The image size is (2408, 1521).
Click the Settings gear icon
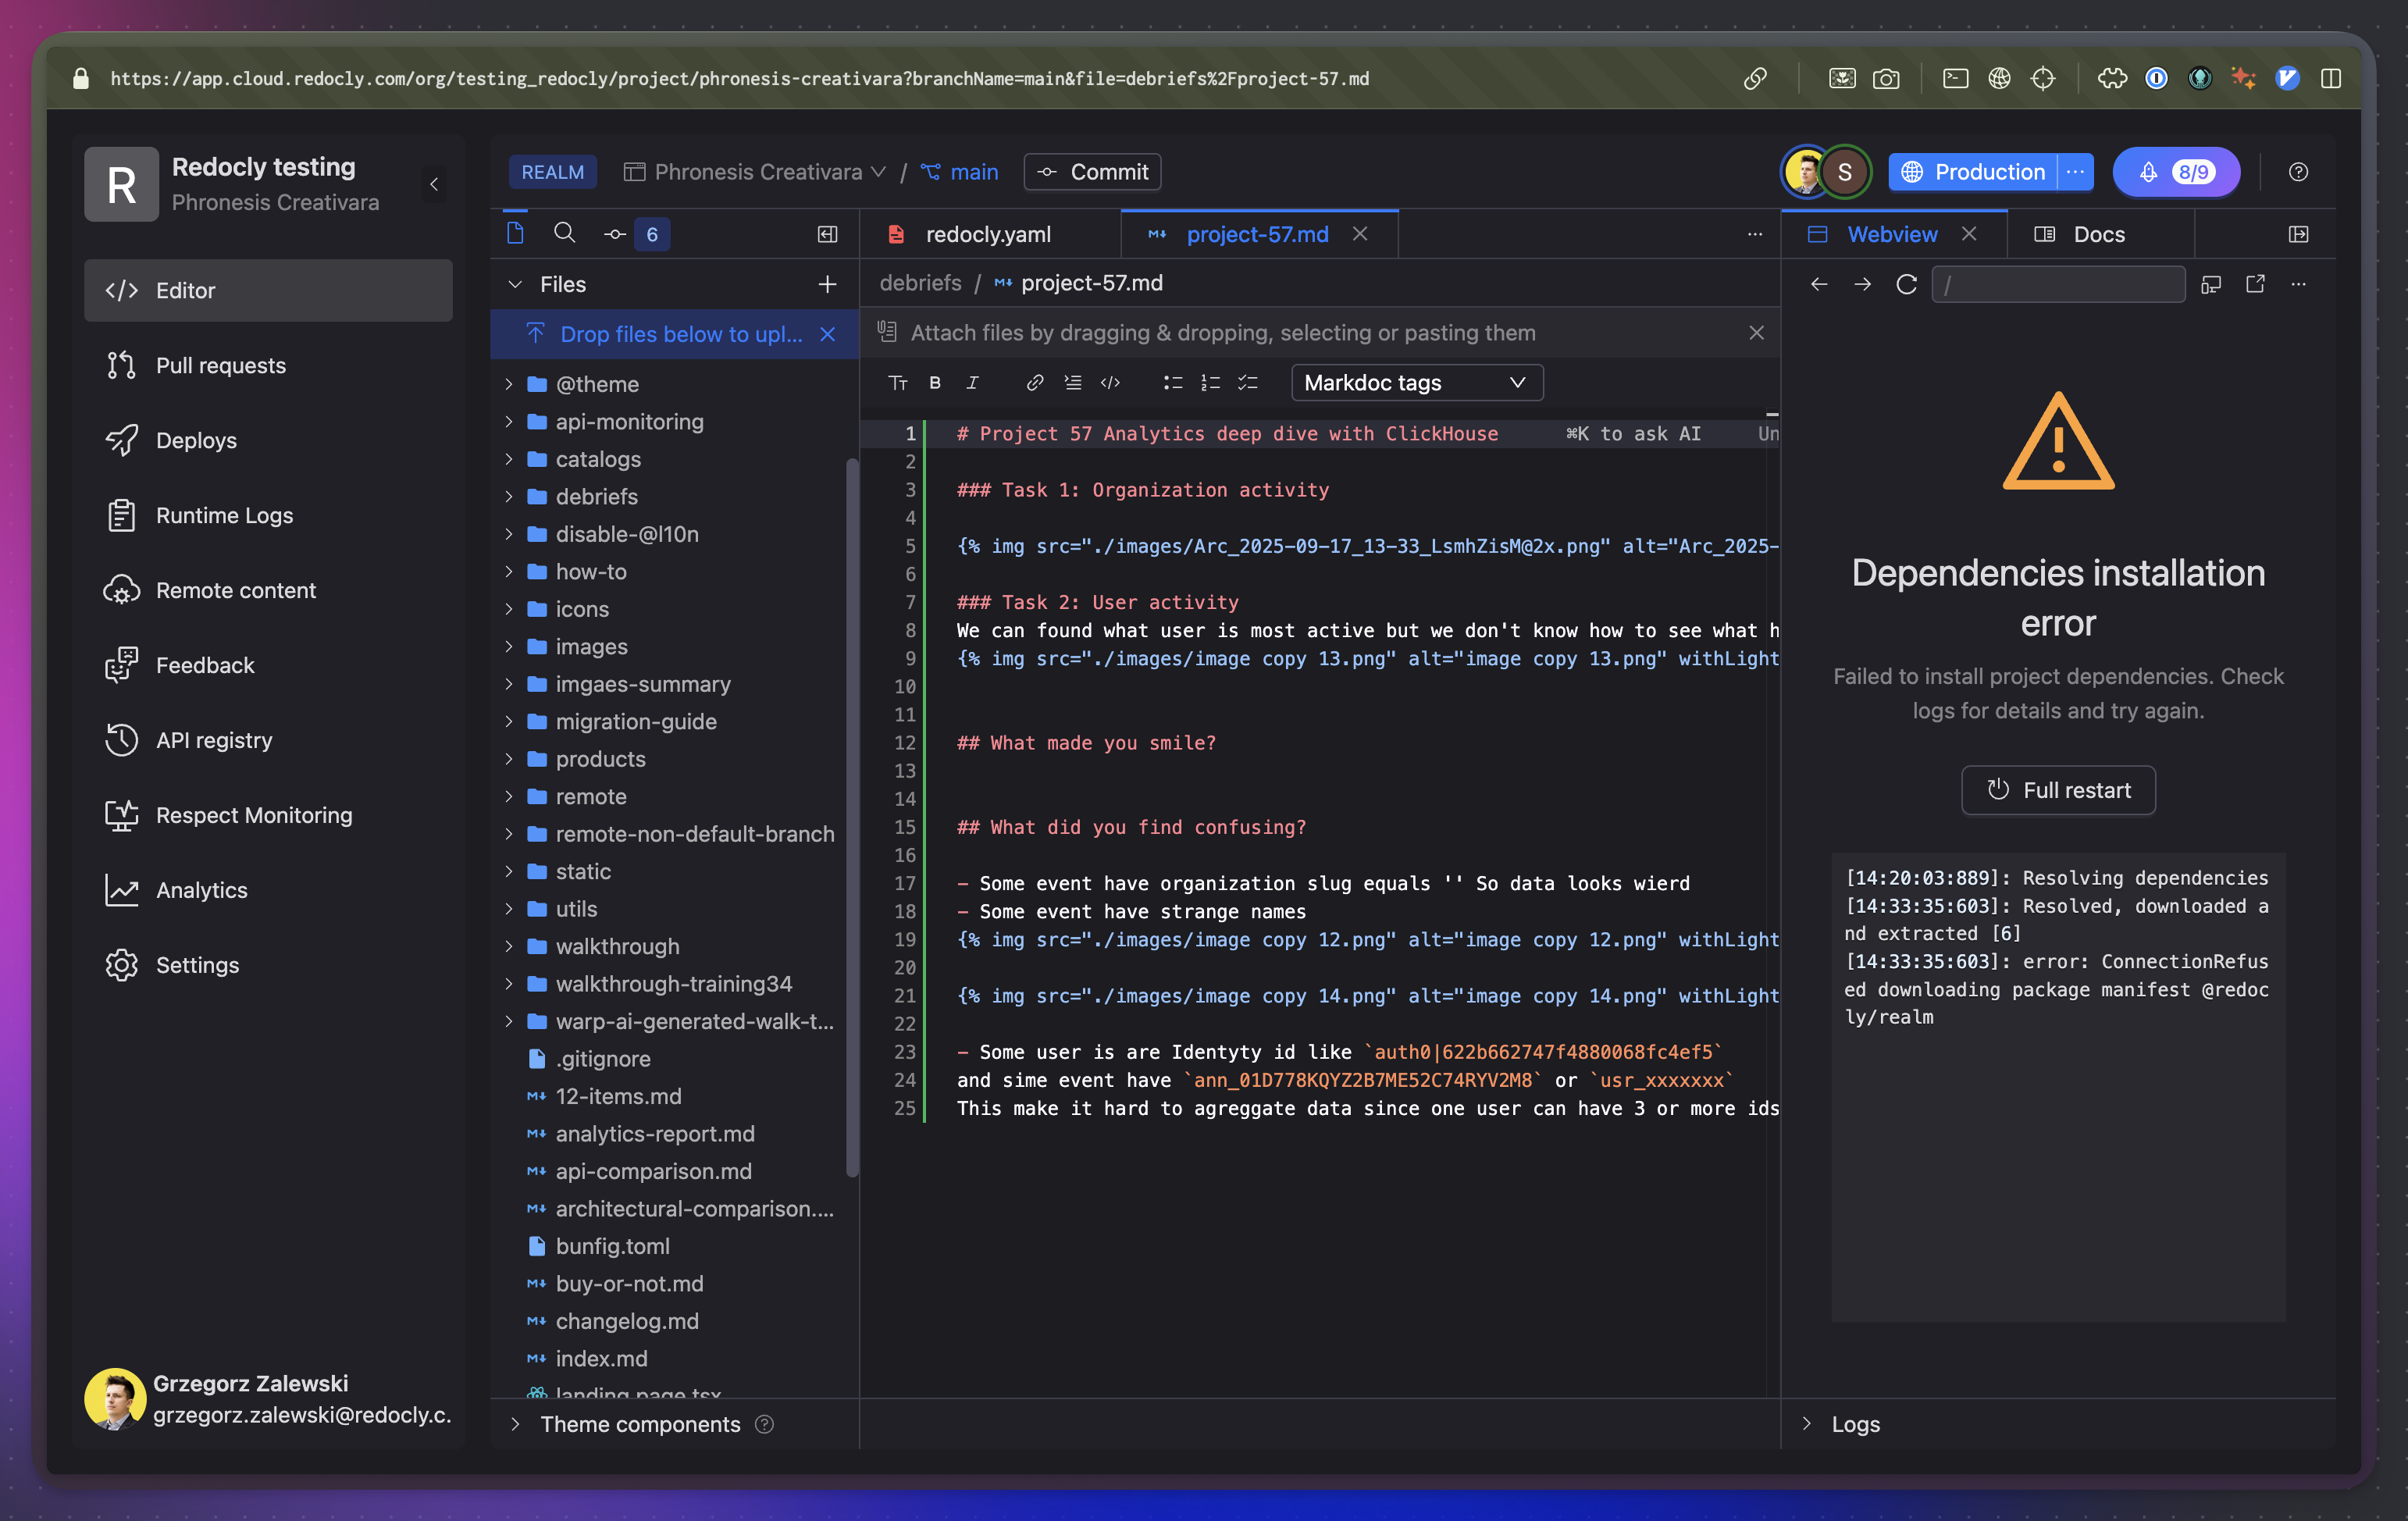click(121, 965)
